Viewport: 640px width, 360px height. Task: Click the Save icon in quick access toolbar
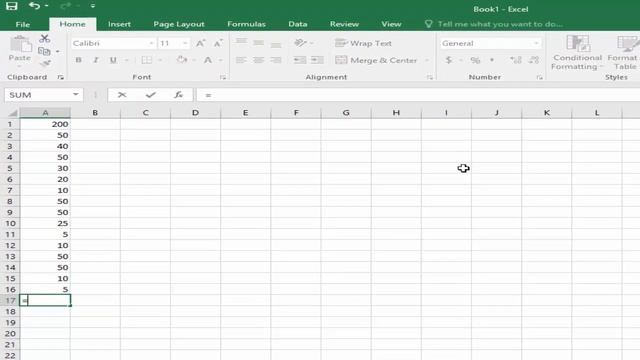pyautogui.click(x=11, y=6)
